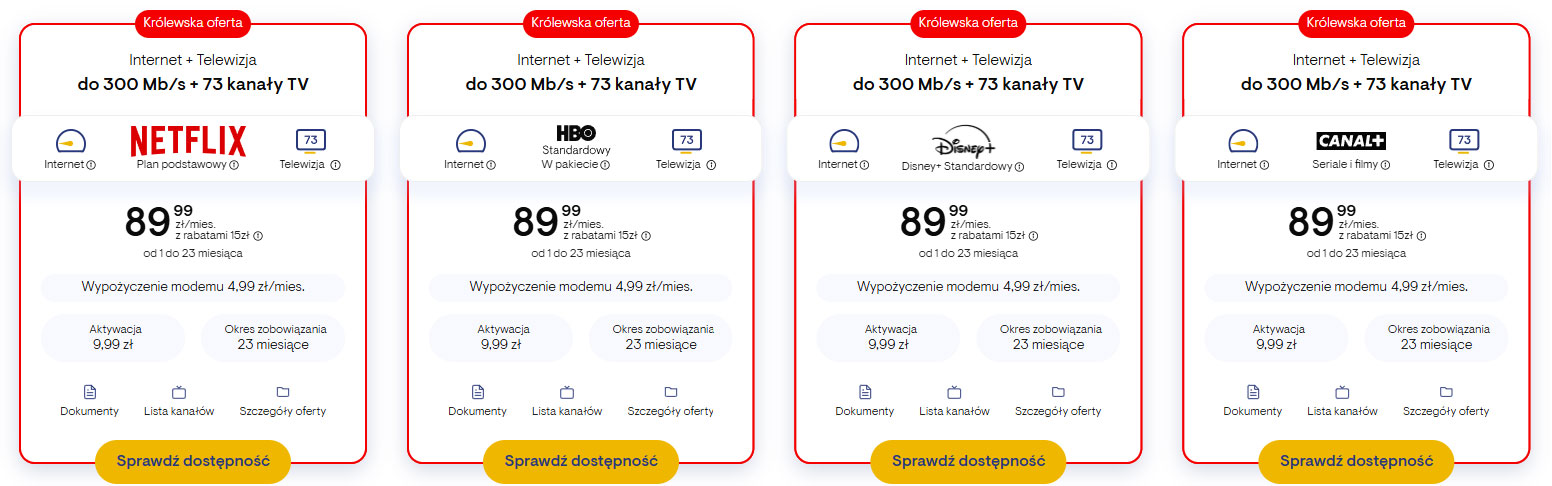This screenshot has width=1552, height=486.
Task: Show info for CANAL+ Seriale i filmy
Action: click(x=1385, y=165)
